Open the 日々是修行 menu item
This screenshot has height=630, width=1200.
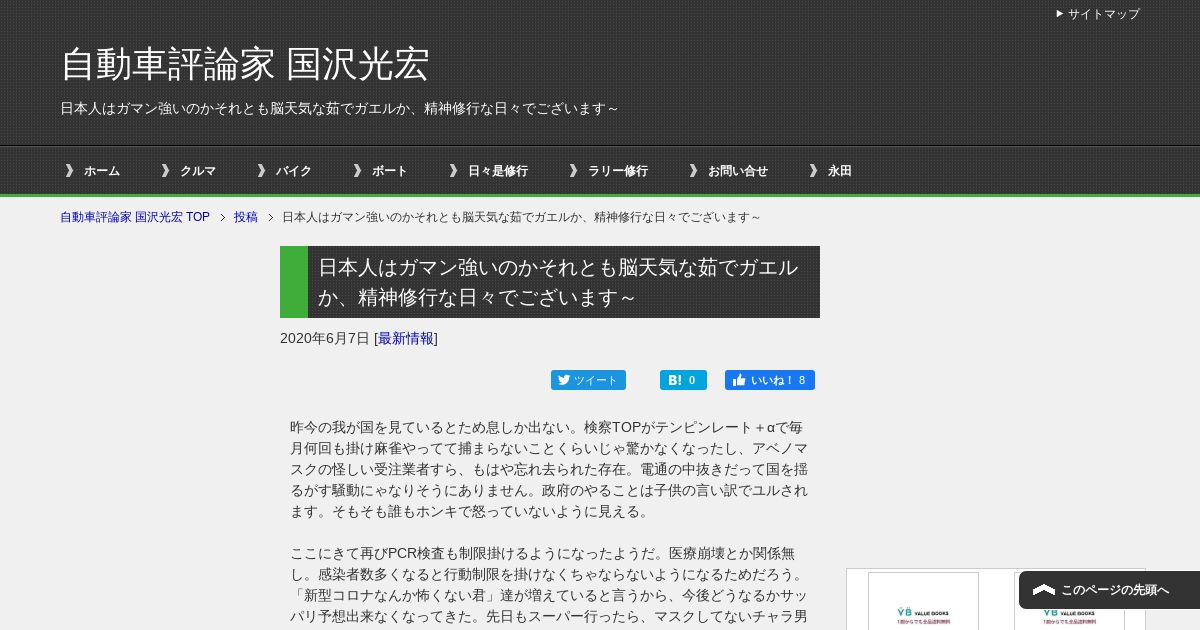click(x=488, y=171)
